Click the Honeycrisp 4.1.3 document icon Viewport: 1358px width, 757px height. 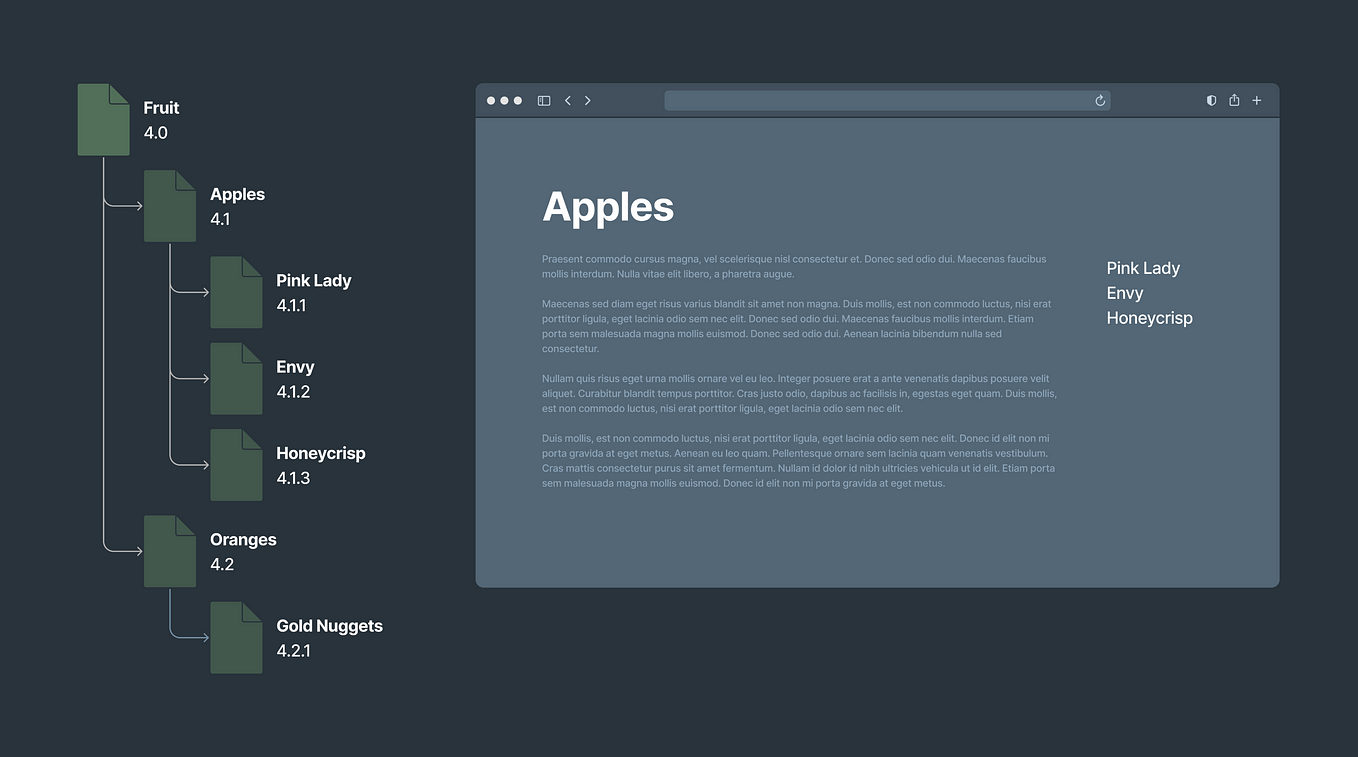tap(236, 464)
